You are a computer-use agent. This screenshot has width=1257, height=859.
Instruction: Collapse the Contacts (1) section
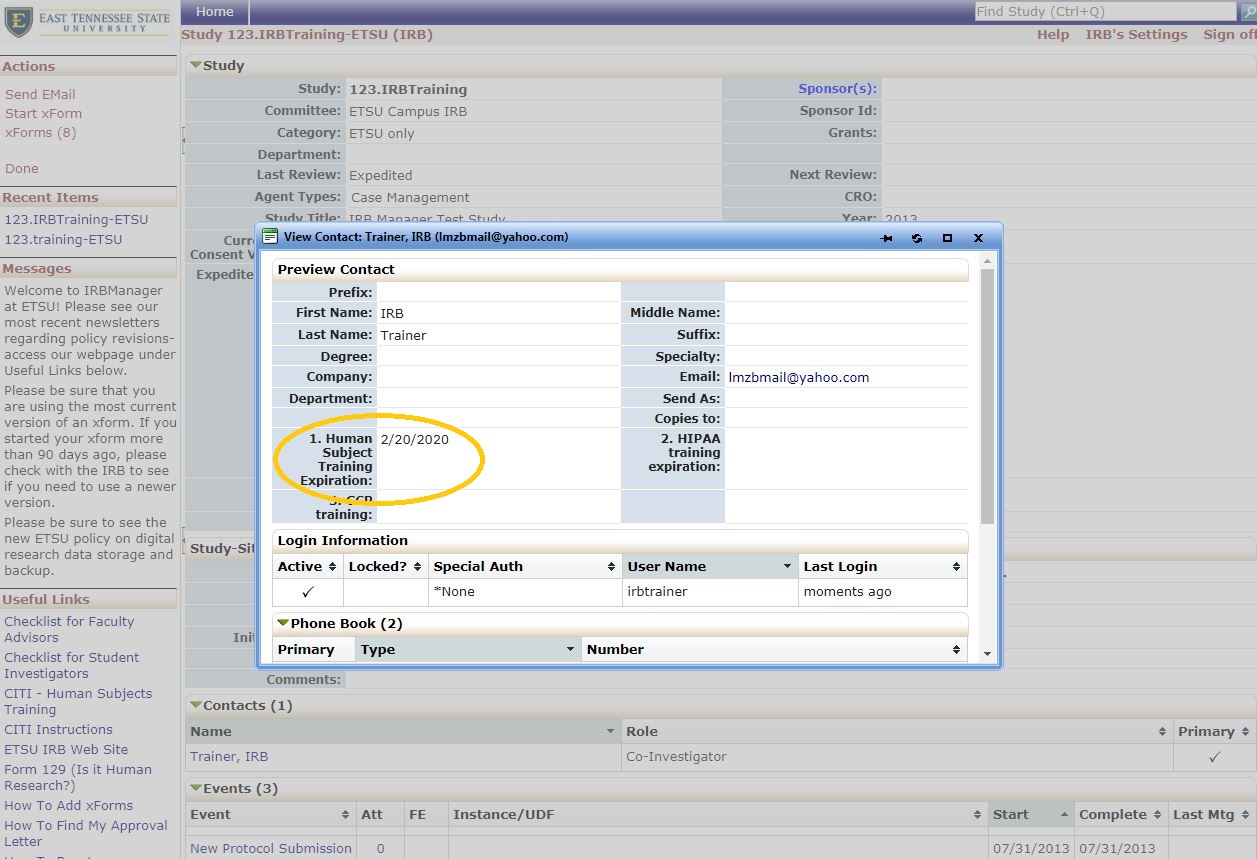(196, 705)
